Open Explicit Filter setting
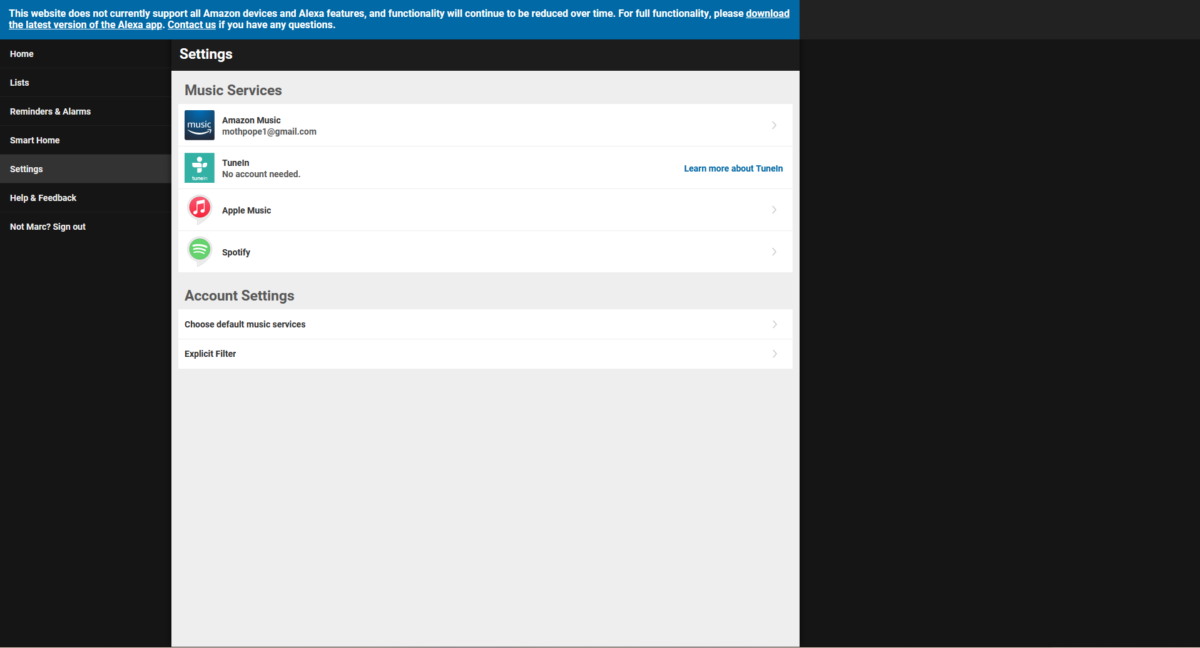1200x648 pixels. pos(485,354)
